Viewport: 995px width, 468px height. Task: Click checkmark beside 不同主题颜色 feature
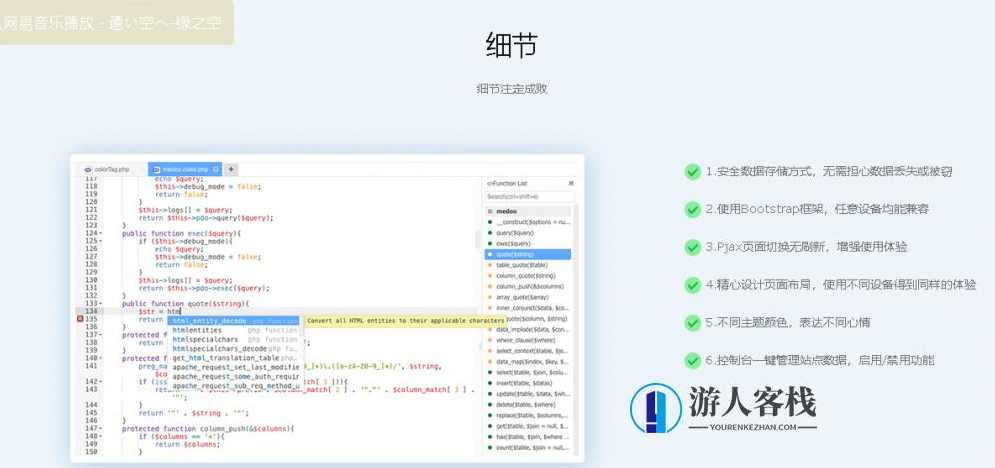click(692, 323)
